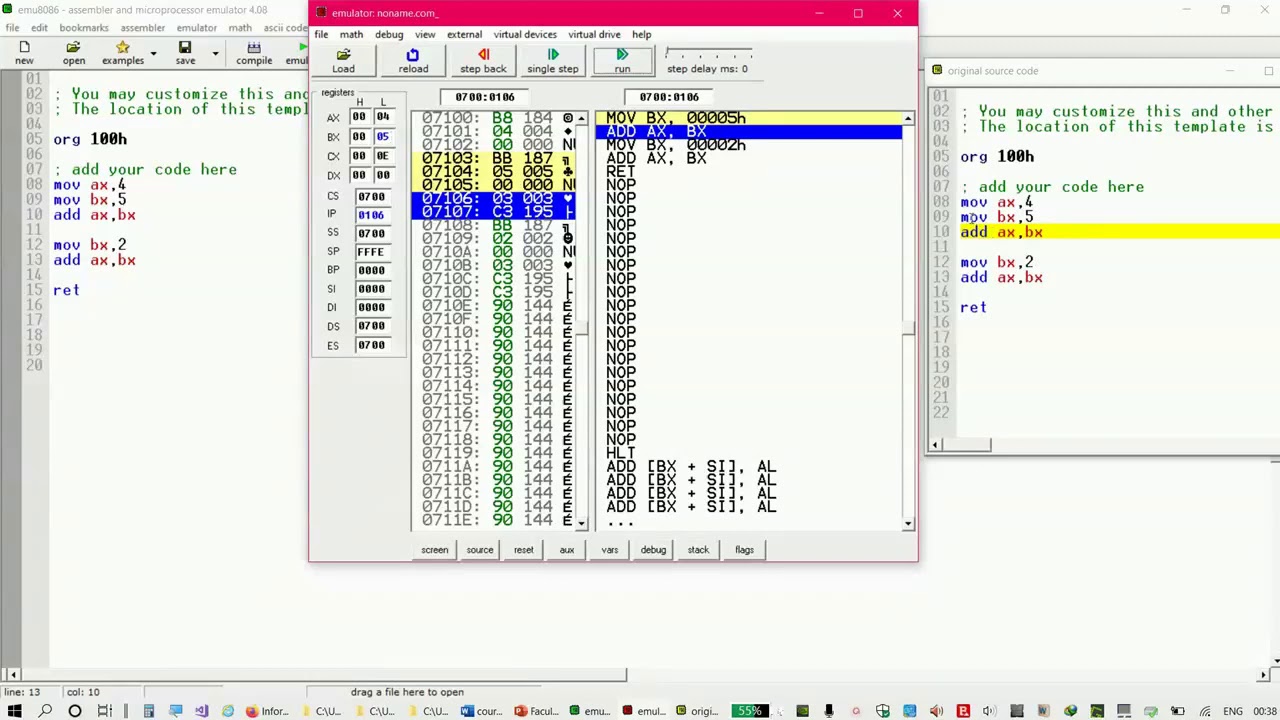Open the external menu
This screenshot has height=720, width=1280.
click(x=464, y=34)
